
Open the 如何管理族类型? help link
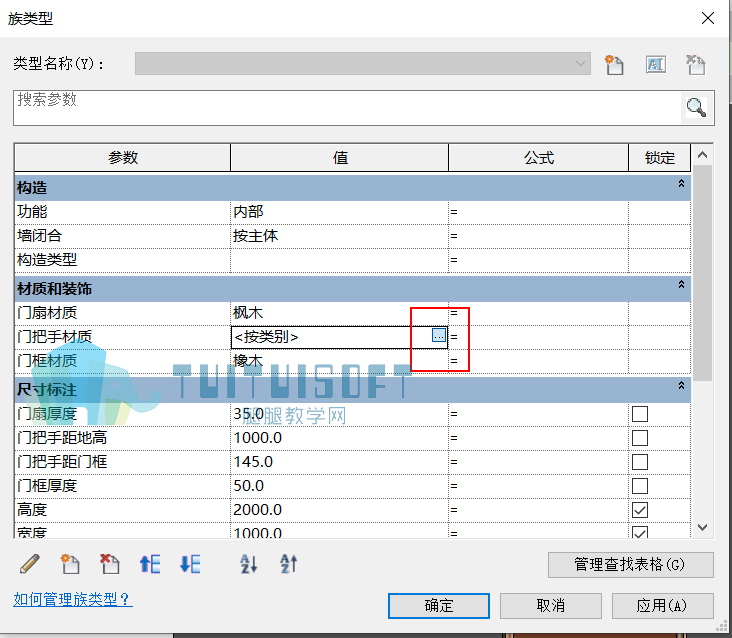[x=73, y=599]
